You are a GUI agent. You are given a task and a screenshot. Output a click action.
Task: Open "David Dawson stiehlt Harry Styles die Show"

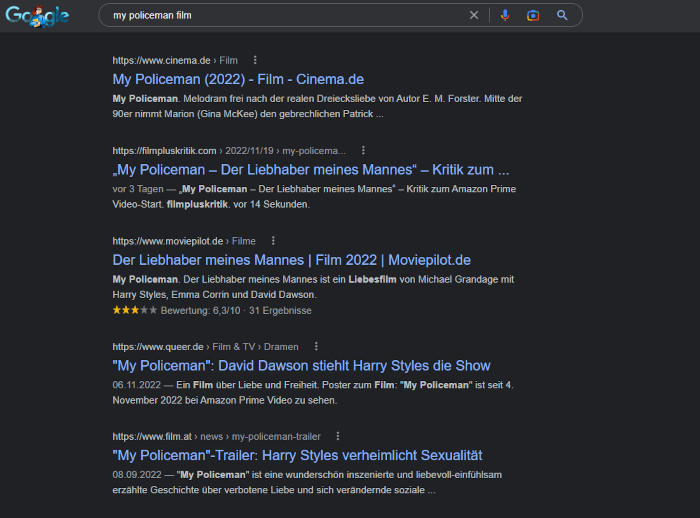[301, 365]
